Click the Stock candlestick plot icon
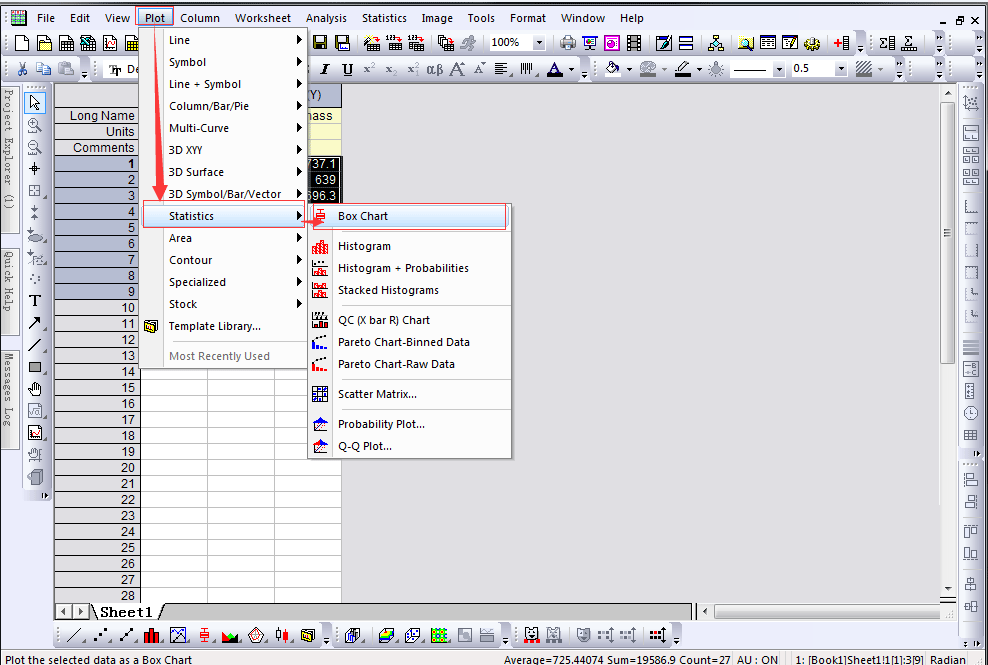This screenshot has width=988, height=665. [x=282, y=635]
